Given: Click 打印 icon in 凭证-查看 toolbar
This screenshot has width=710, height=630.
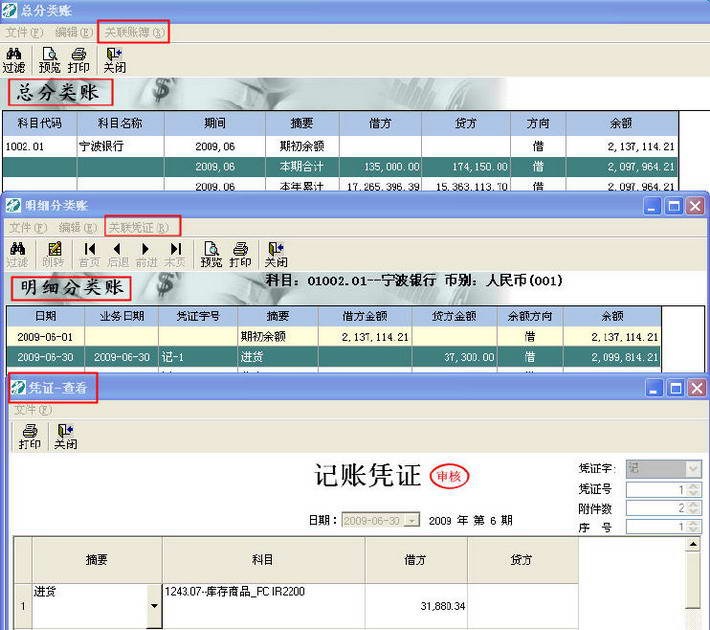Looking at the screenshot, I should 30,437.
